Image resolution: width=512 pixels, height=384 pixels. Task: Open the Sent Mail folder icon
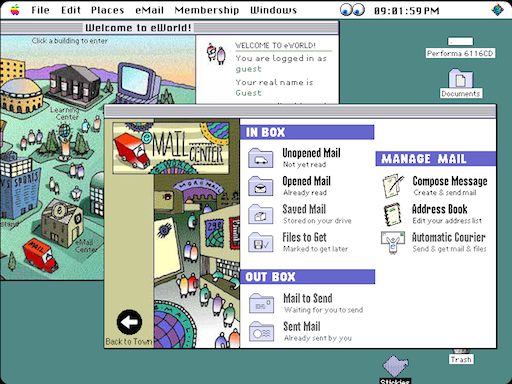coord(262,331)
